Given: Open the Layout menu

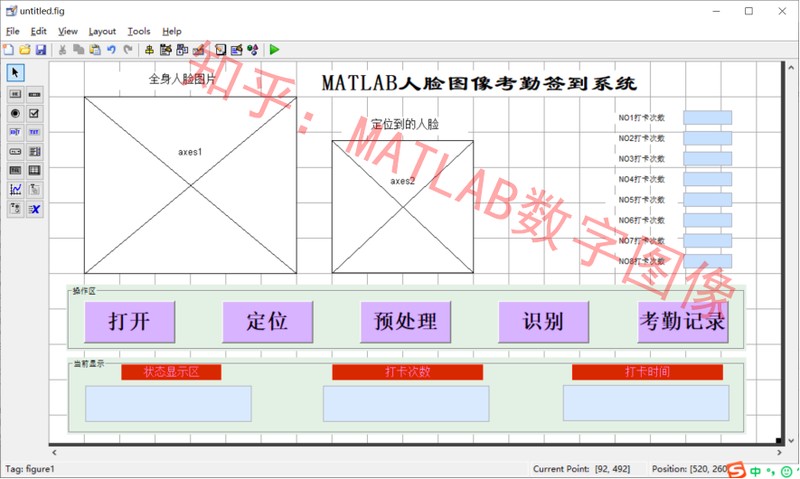Looking at the screenshot, I should click(x=102, y=31).
